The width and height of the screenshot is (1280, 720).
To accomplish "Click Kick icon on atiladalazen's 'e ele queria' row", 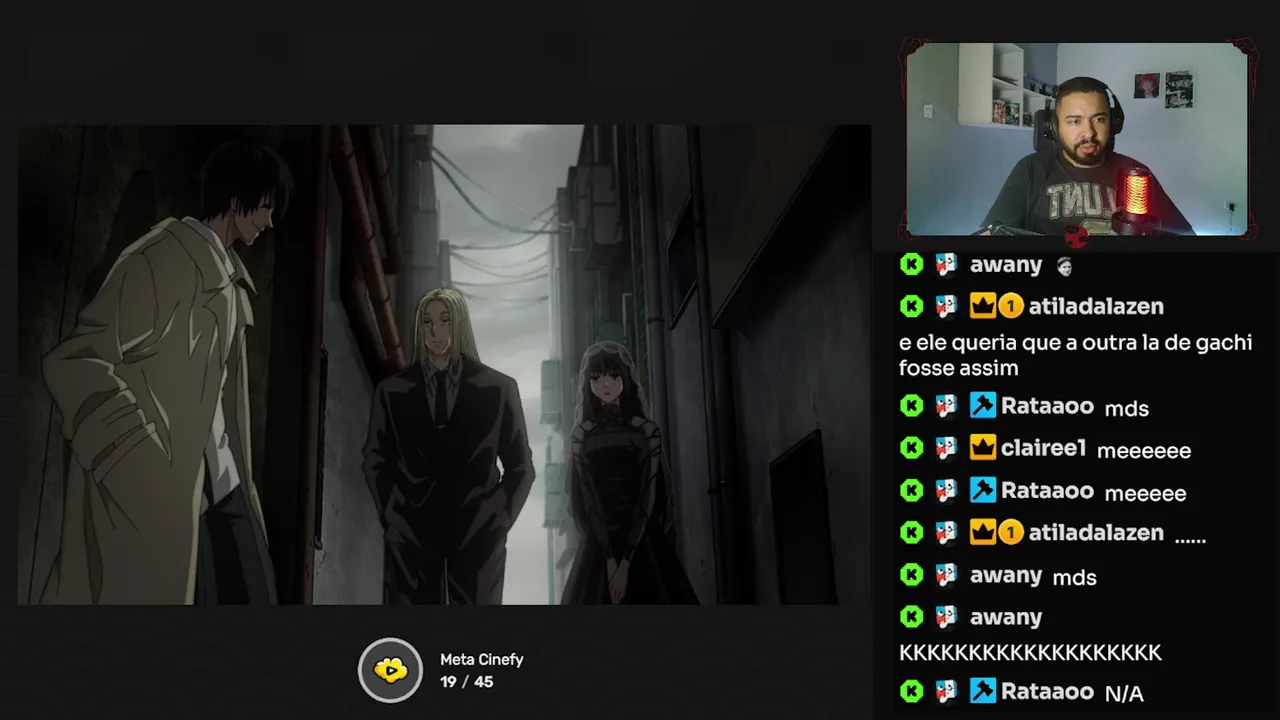I will (x=911, y=306).
